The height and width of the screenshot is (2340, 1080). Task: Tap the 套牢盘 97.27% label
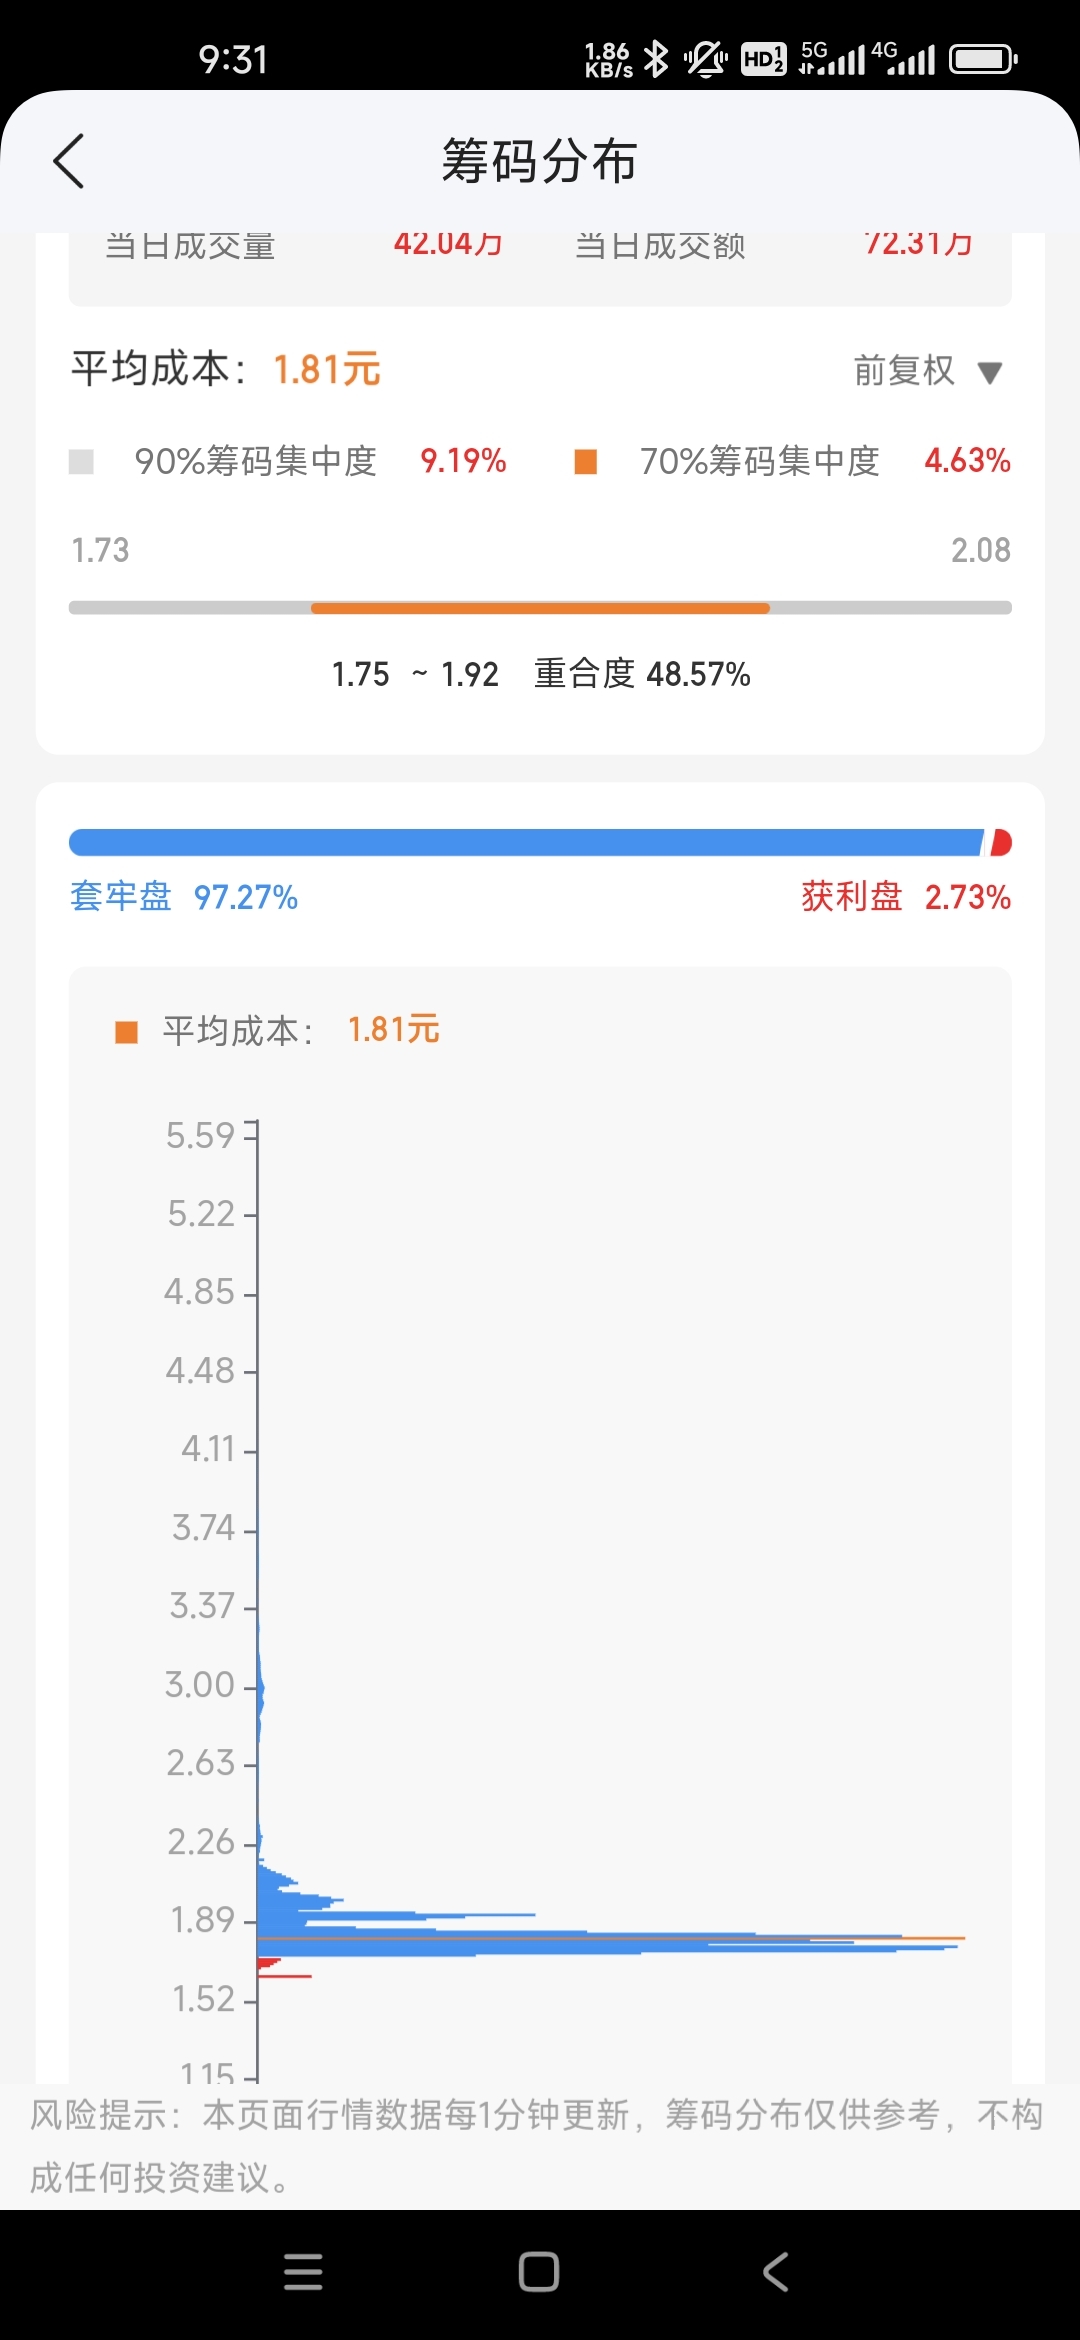point(184,897)
